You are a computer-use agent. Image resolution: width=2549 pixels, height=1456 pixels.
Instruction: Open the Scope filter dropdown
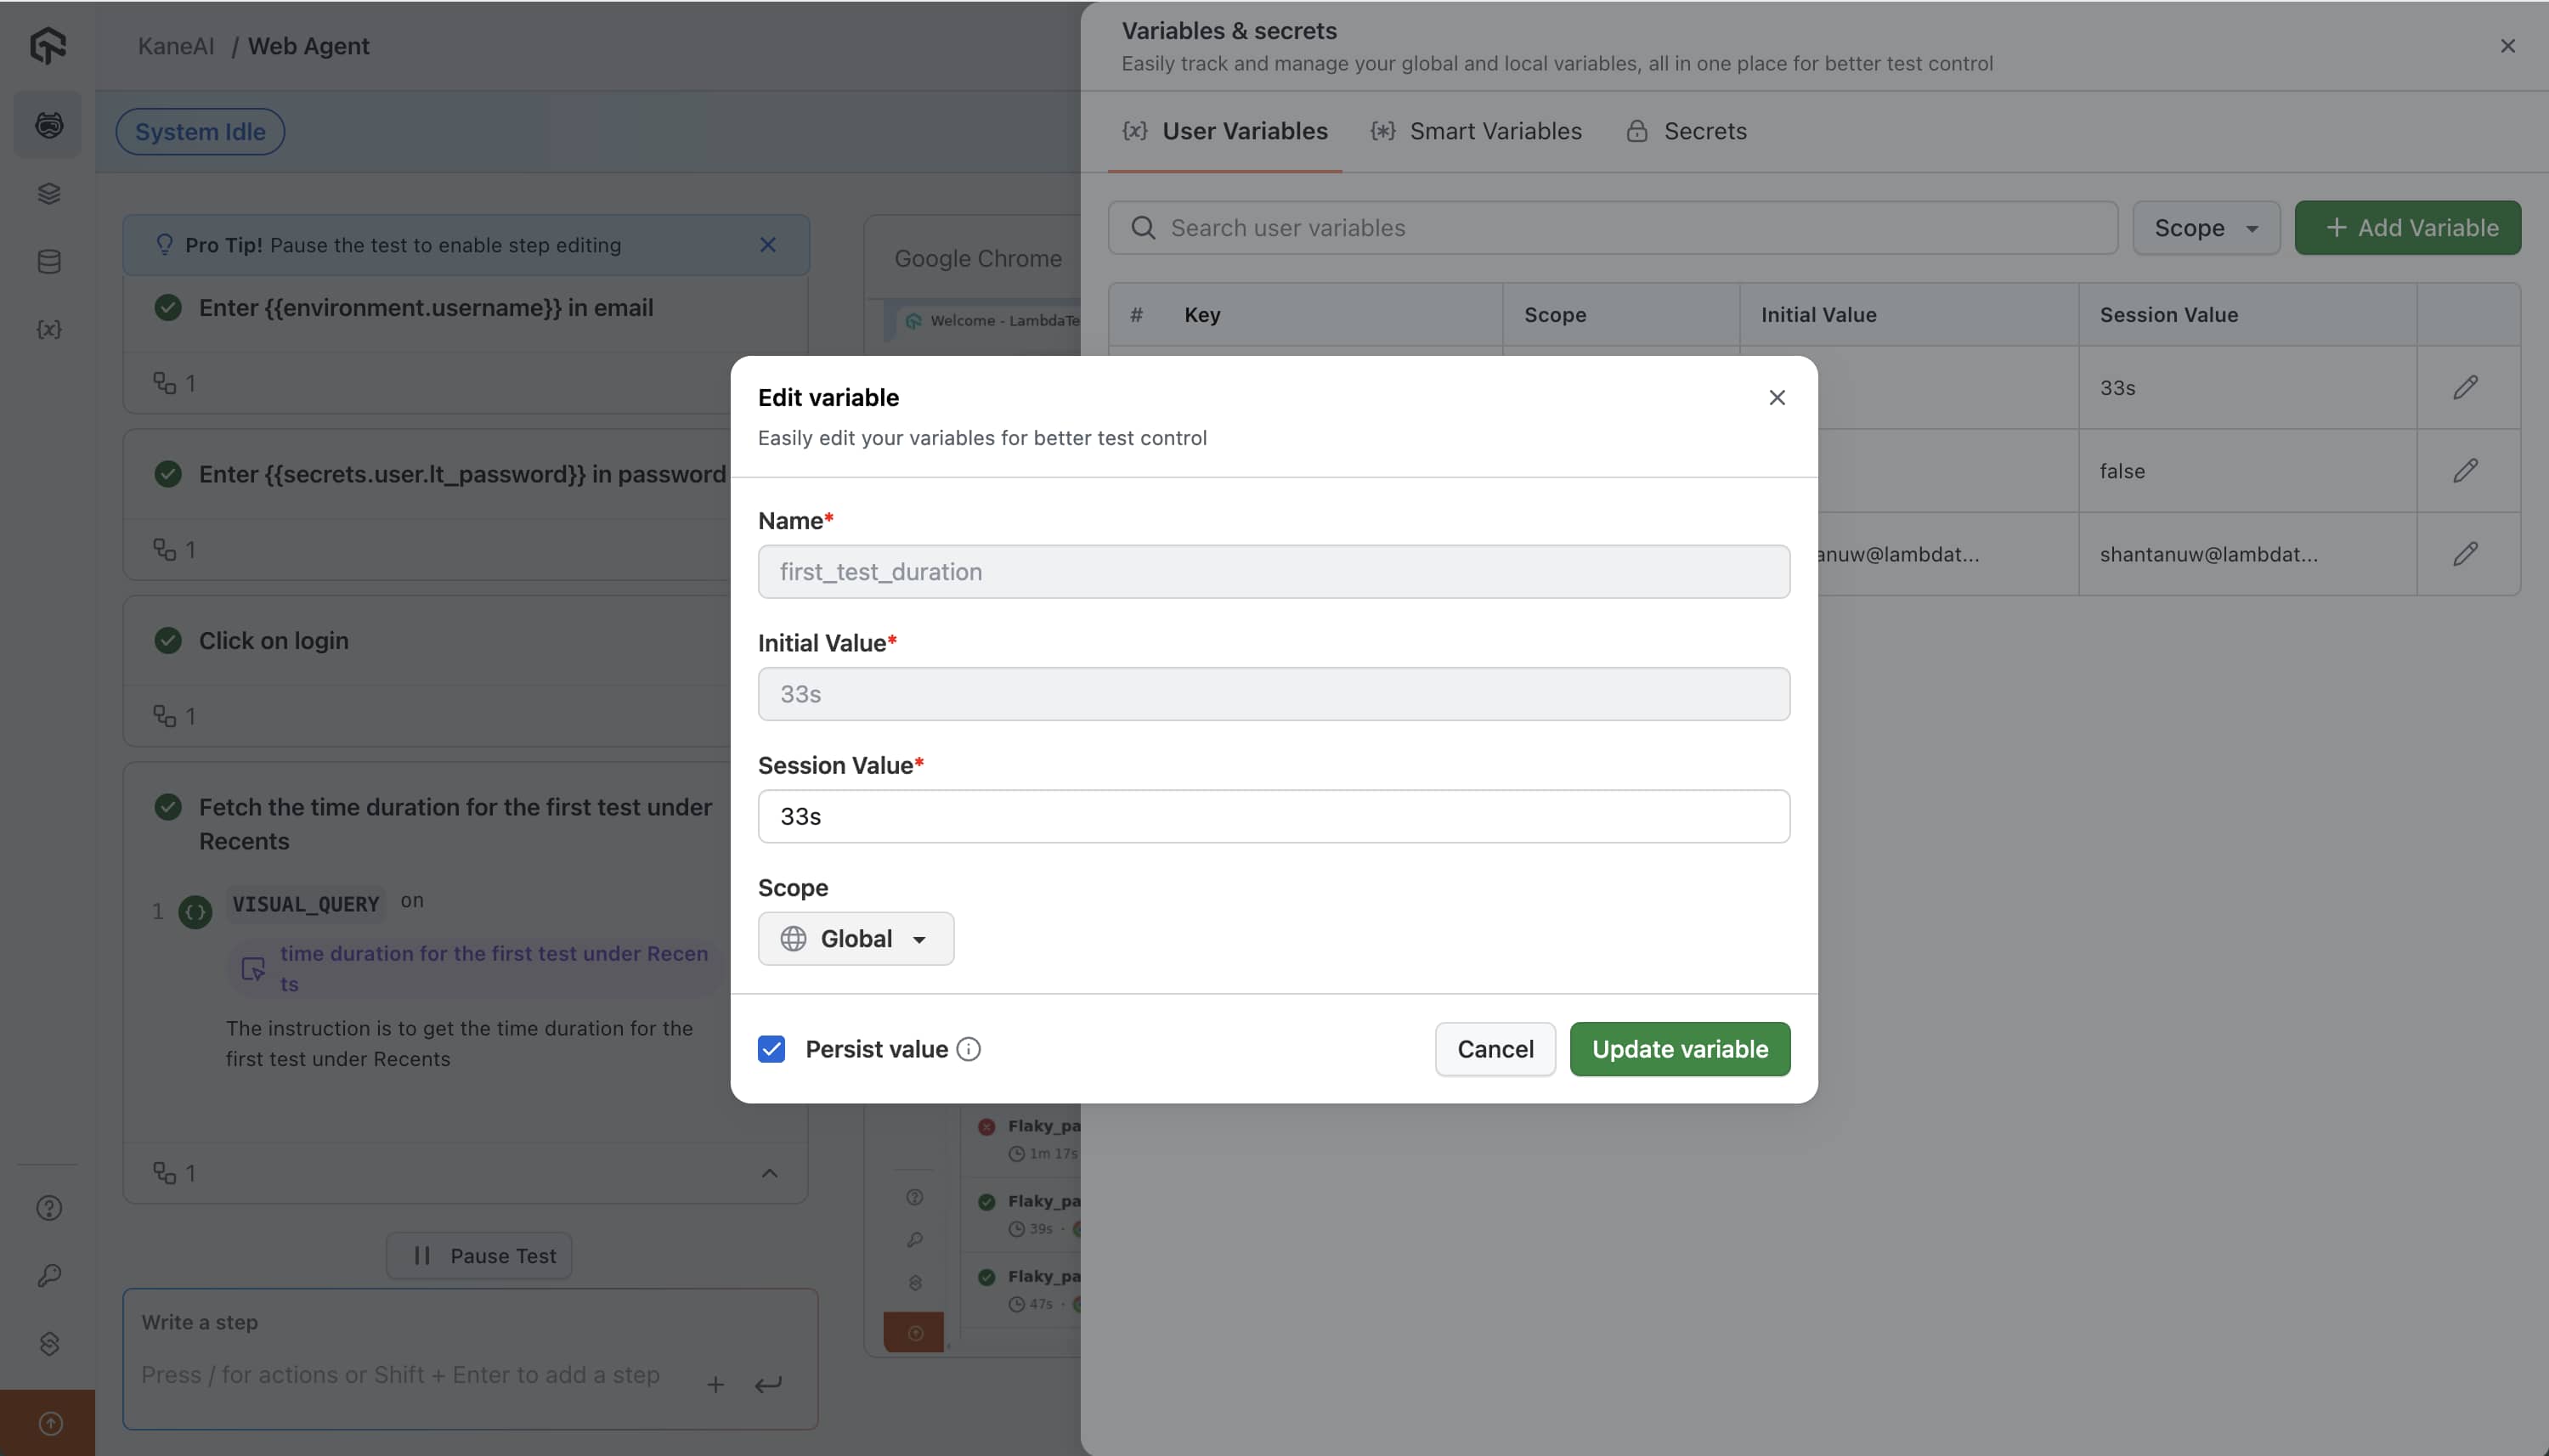2205,228
